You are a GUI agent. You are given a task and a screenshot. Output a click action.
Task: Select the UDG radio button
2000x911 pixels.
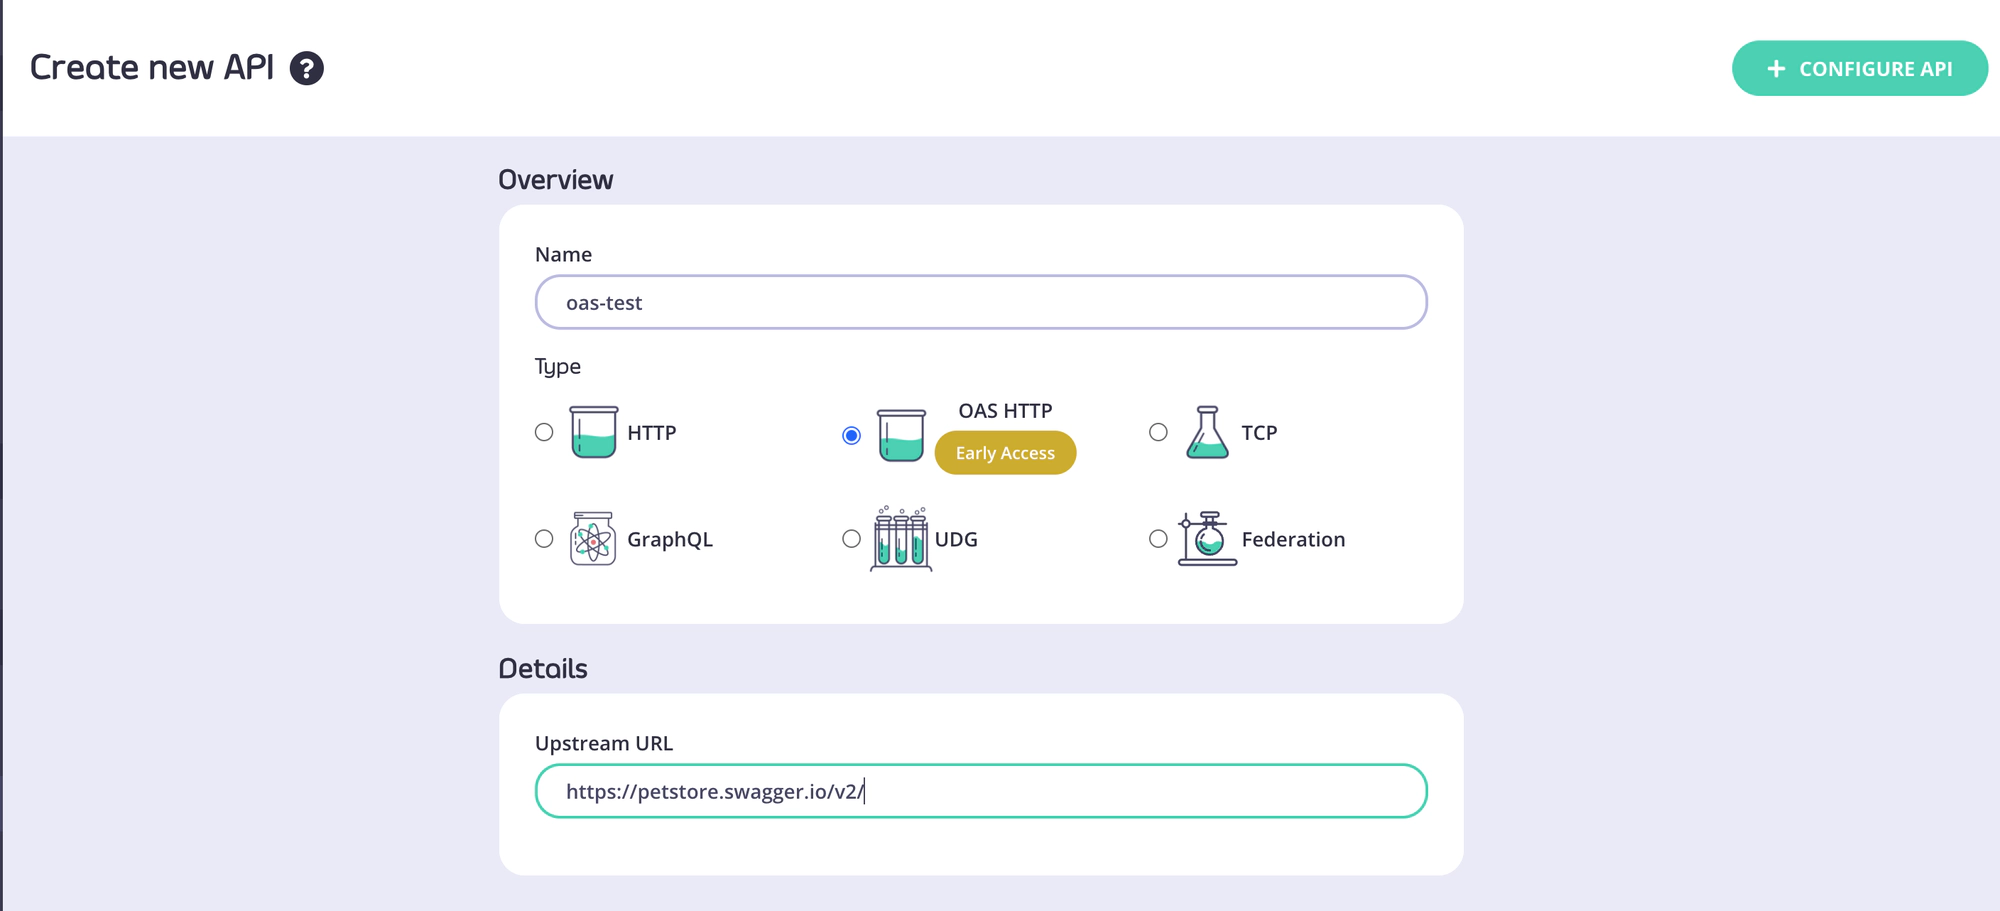pos(851,538)
